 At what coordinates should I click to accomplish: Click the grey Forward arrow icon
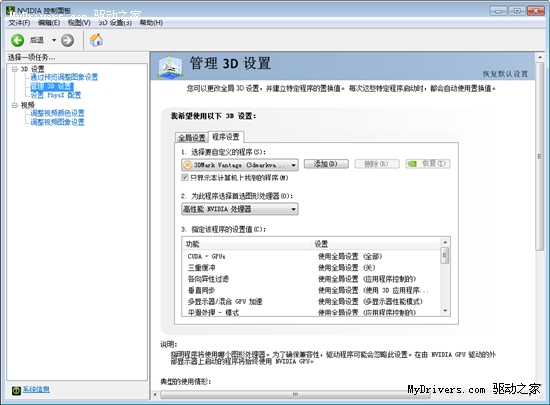point(67,40)
